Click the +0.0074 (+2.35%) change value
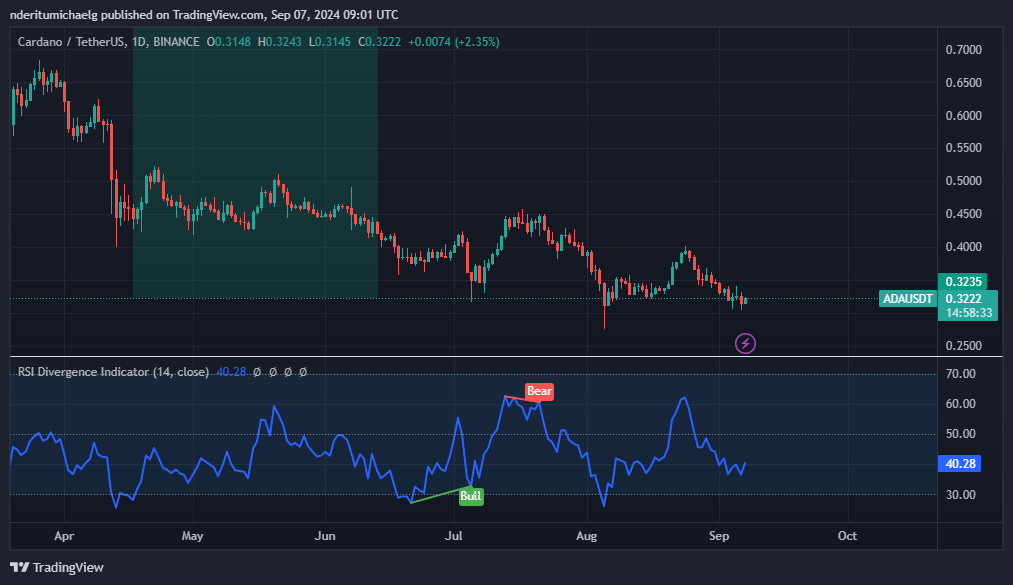This screenshot has height=585, width=1013. pos(453,42)
